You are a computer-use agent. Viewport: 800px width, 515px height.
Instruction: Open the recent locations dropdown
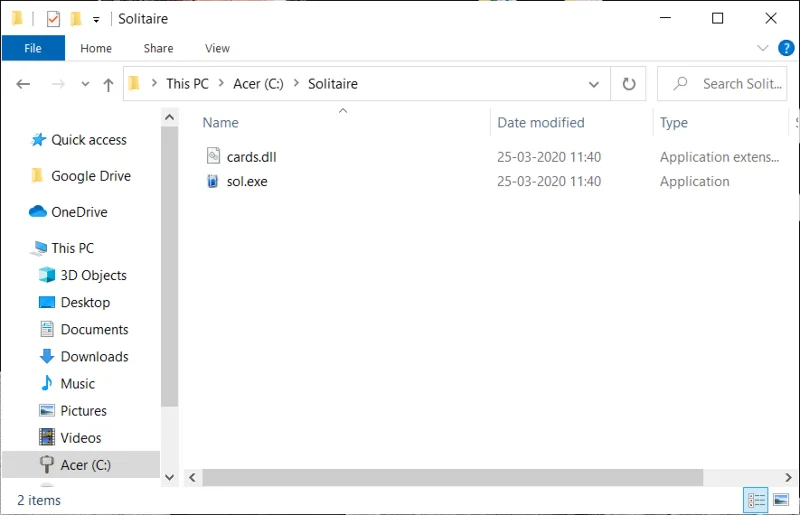pos(85,84)
